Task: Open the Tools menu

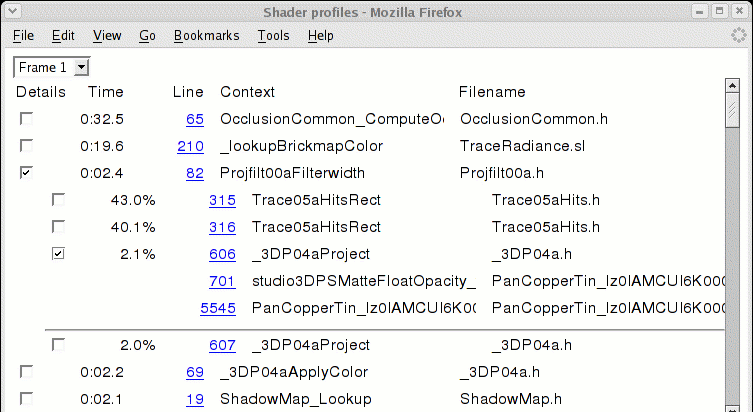Action: click(273, 35)
